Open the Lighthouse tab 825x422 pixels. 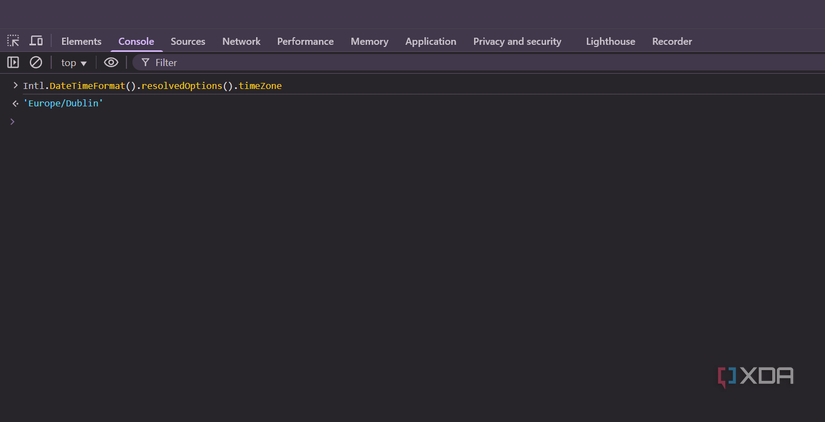610,41
